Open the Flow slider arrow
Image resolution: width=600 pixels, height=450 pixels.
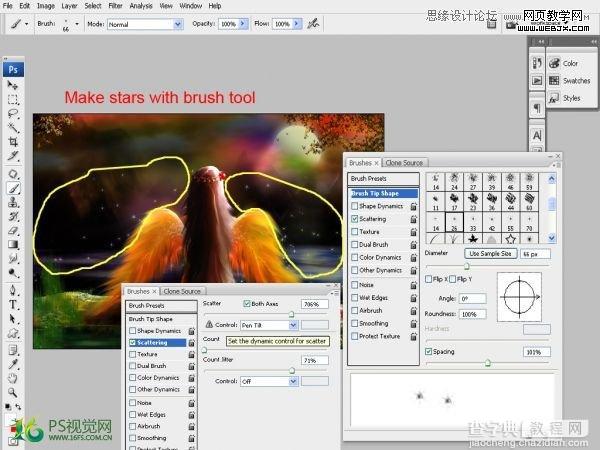click(x=297, y=24)
